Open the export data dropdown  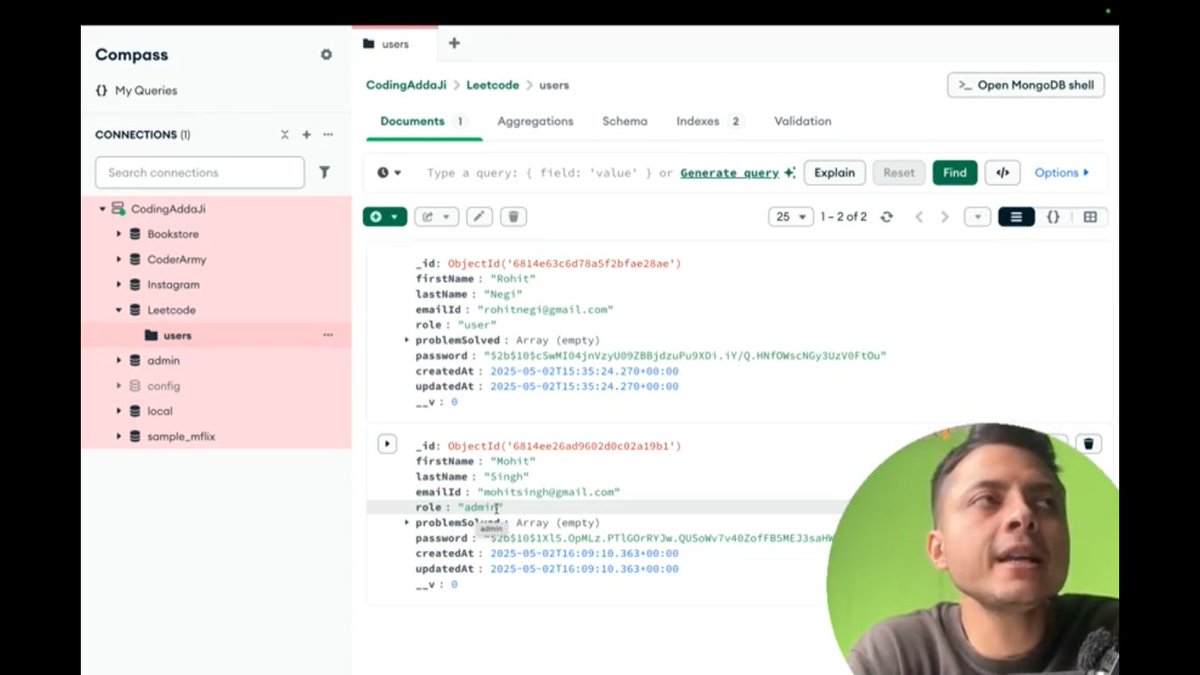click(437, 217)
